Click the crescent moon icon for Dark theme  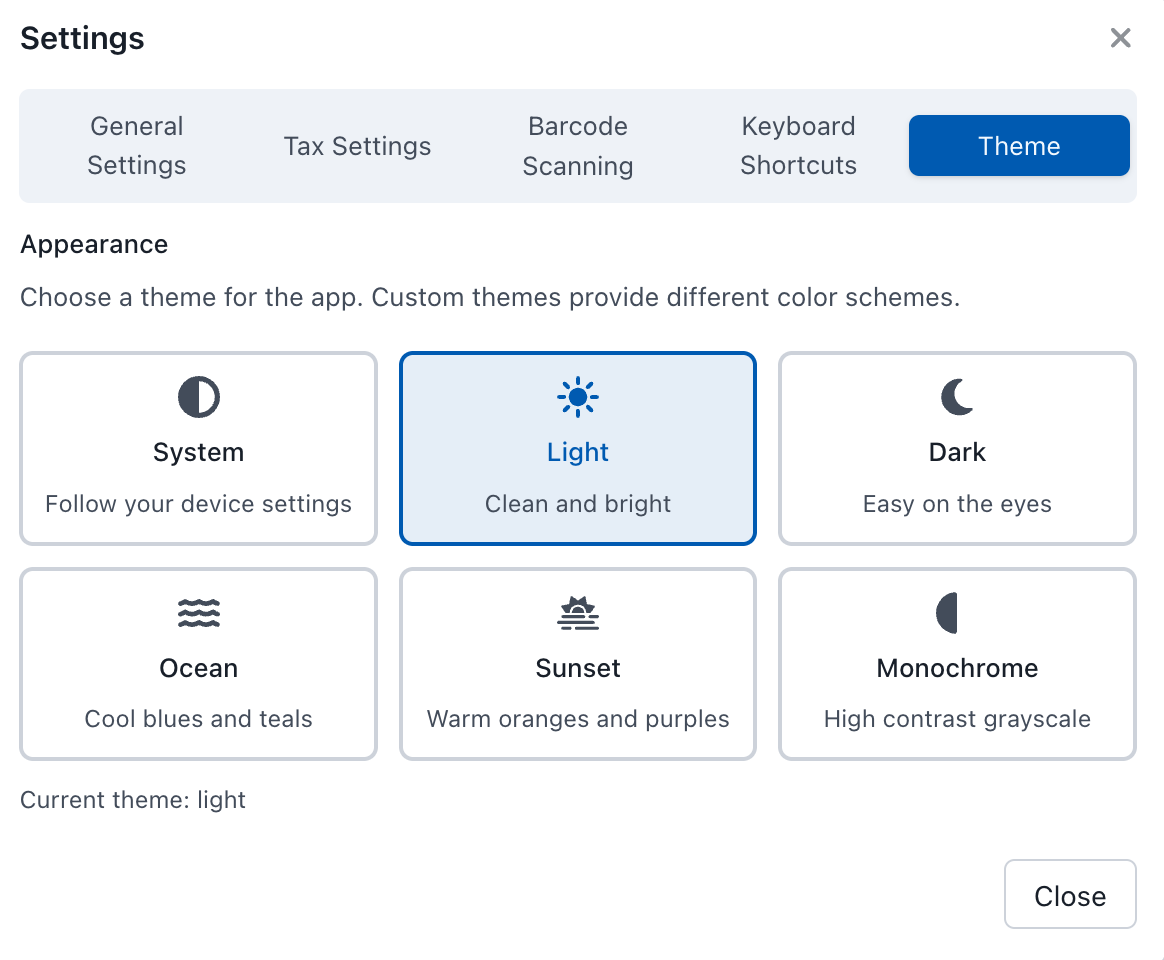tap(957, 398)
